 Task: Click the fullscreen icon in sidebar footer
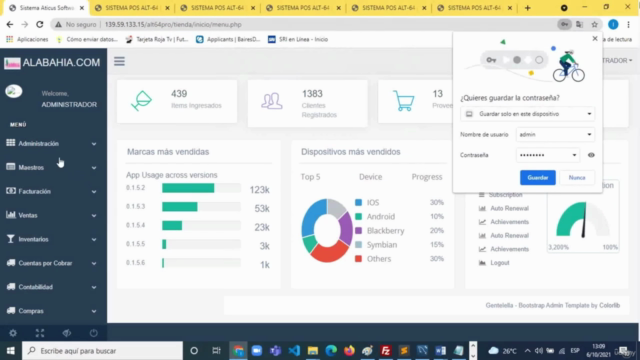(40, 333)
